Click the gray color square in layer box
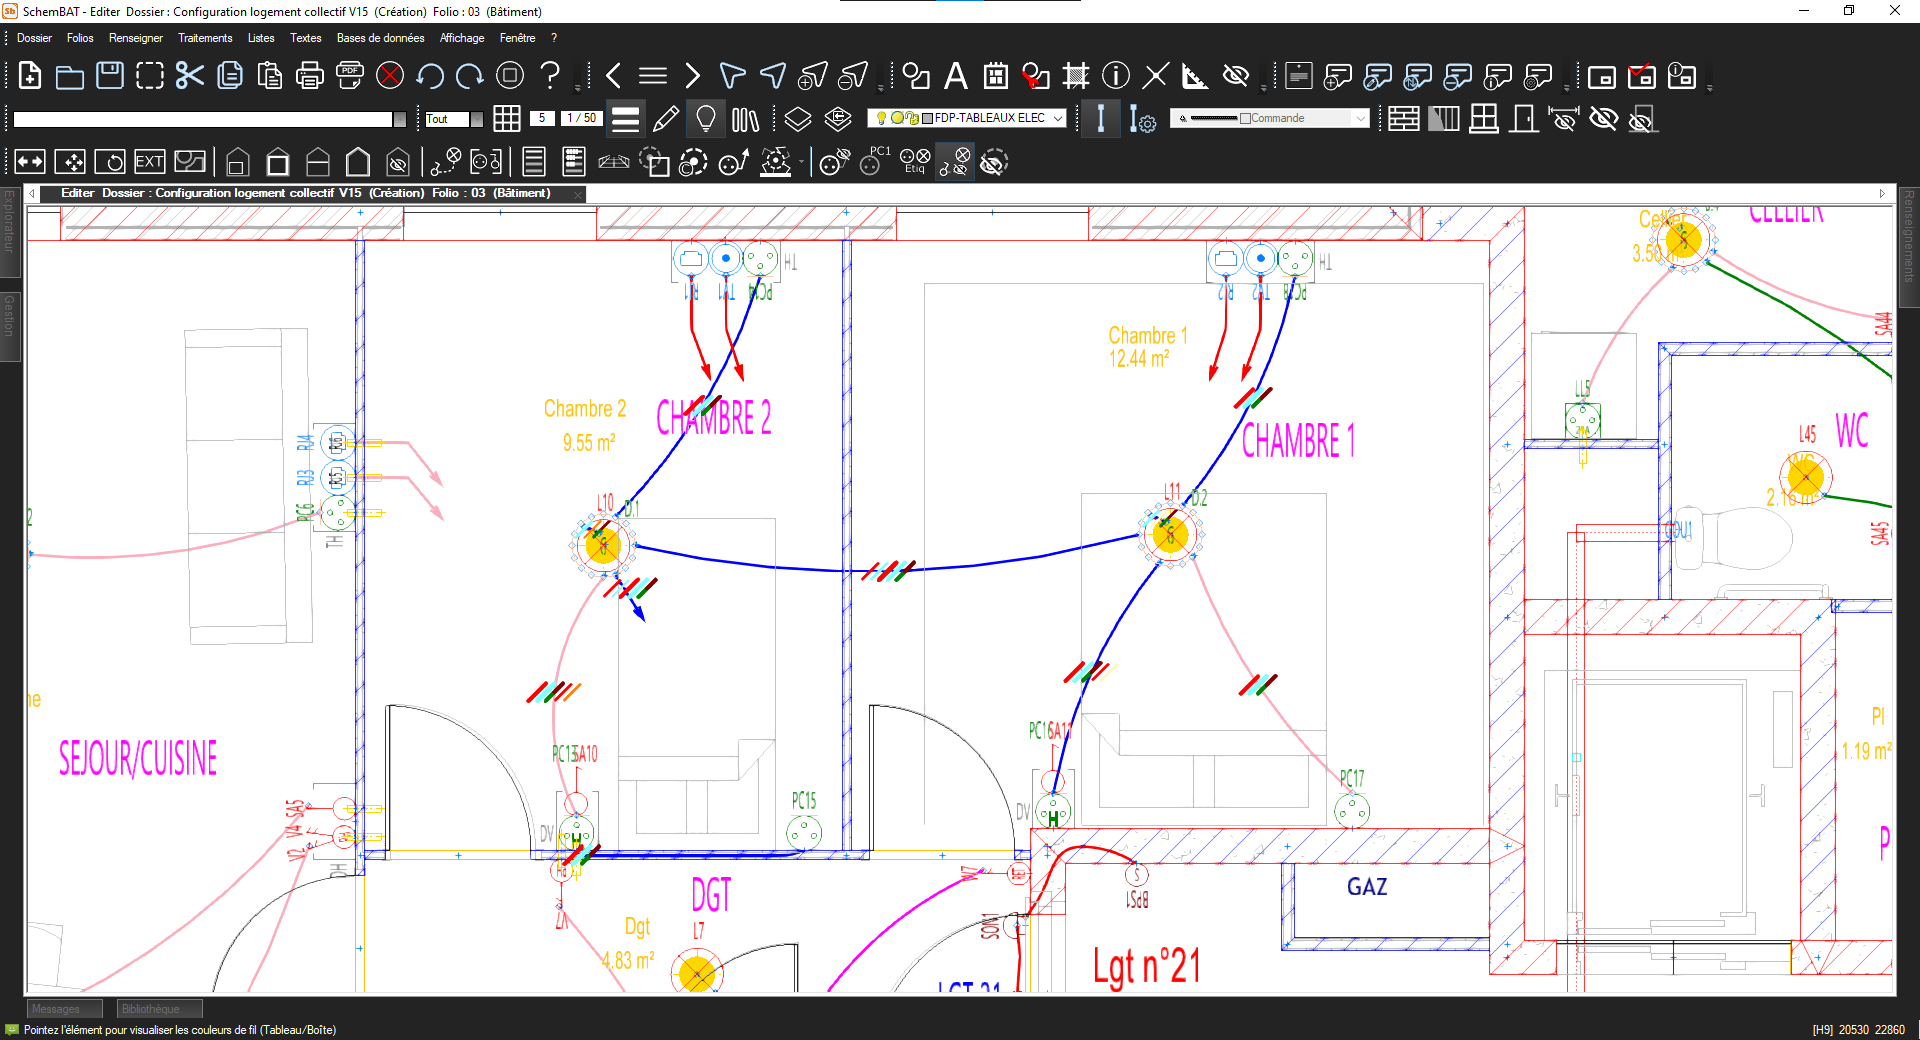1920x1040 pixels. point(927,118)
